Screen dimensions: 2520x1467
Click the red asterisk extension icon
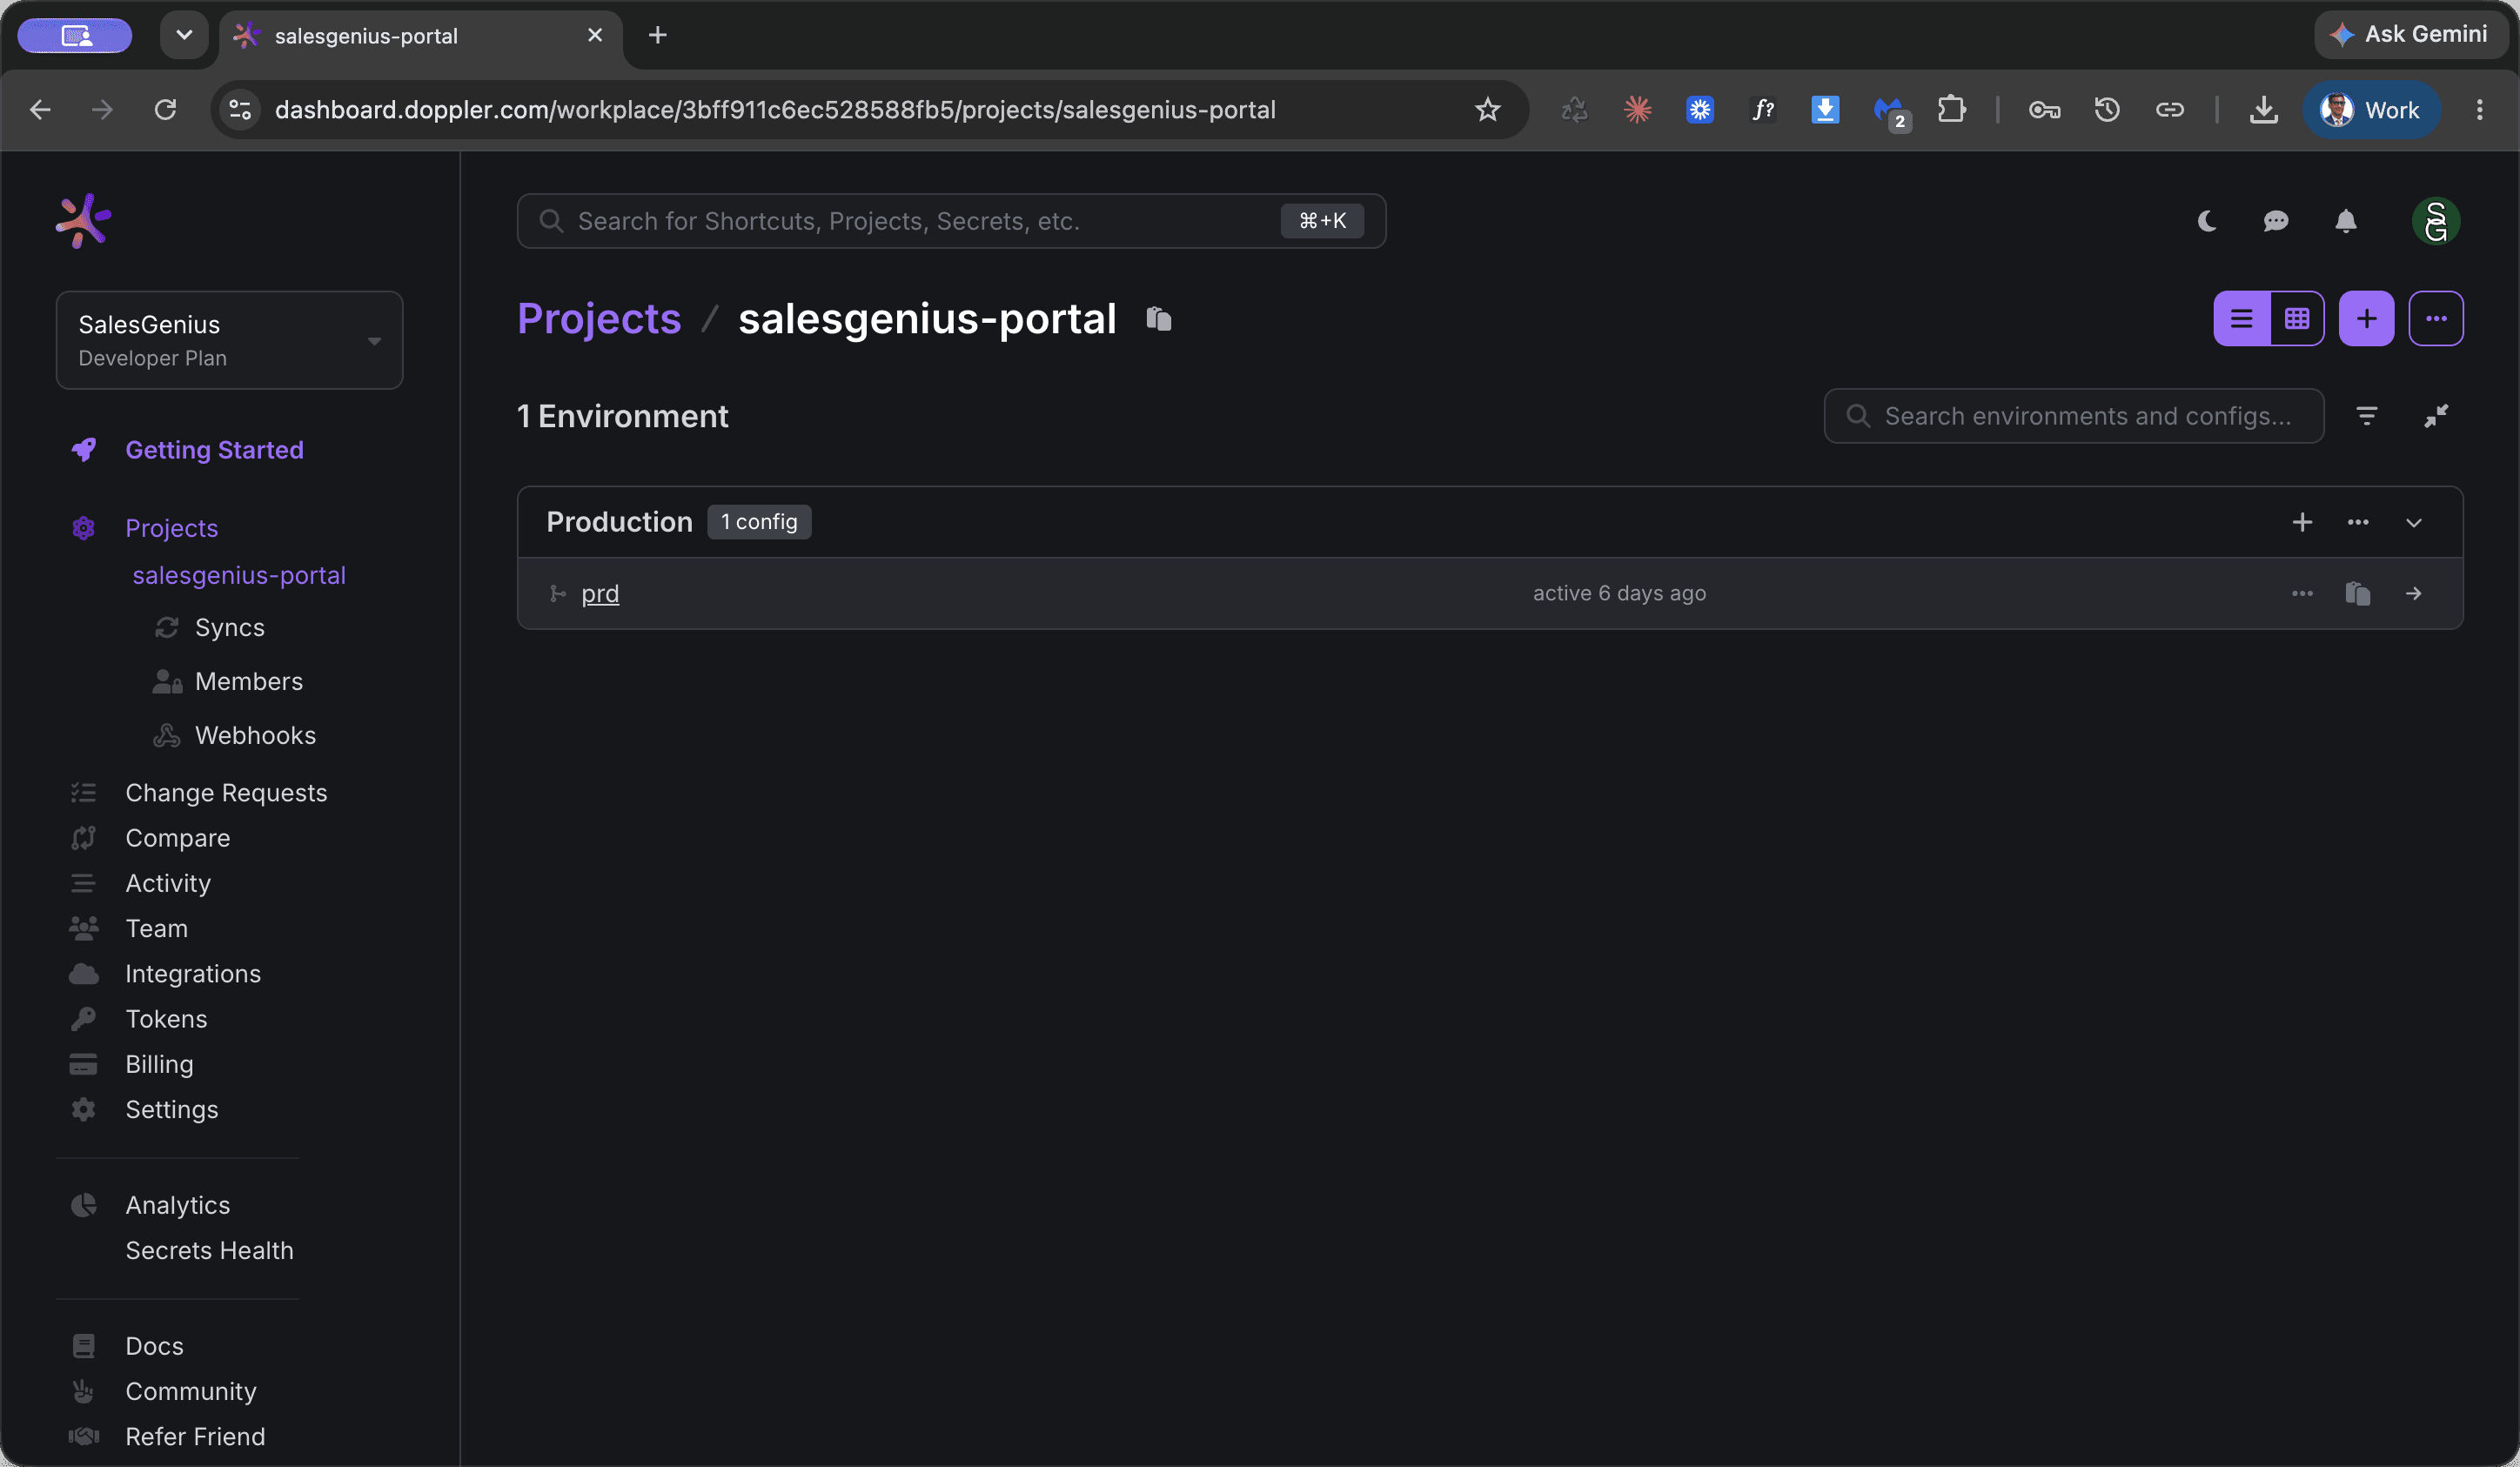point(1637,110)
